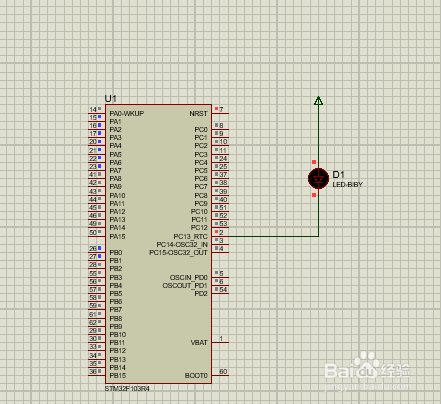Image resolution: width=441 pixels, height=404 pixels.
Task: Select the OSCIN_PD0 pin label
Action: tap(189, 277)
